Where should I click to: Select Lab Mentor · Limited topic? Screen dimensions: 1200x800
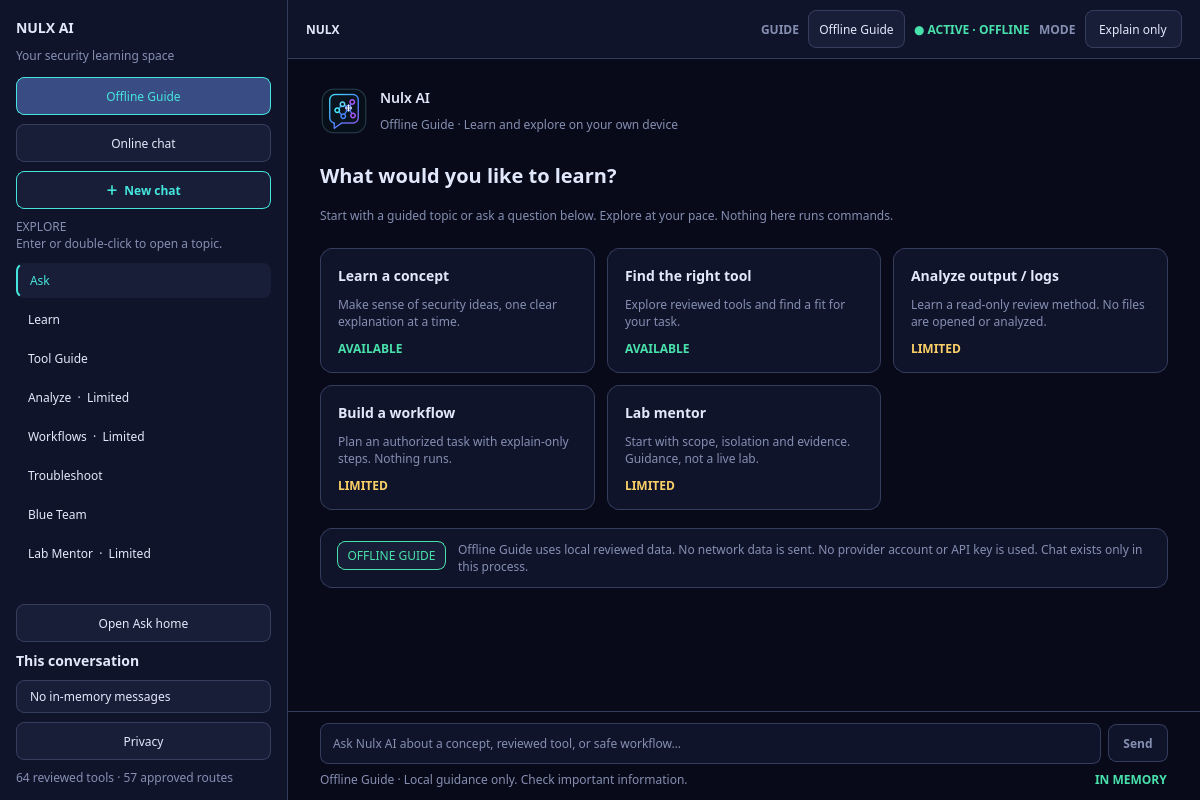(143, 553)
